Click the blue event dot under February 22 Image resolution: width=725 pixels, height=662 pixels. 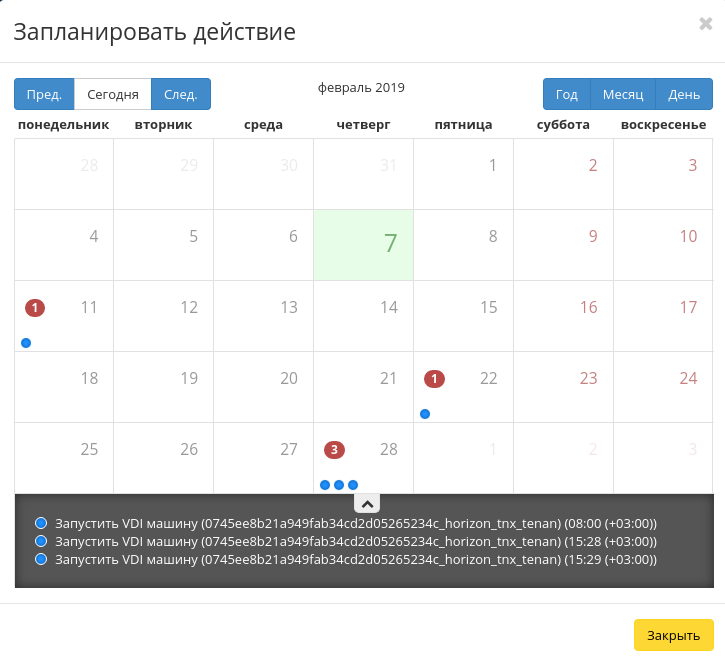click(x=425, y=414)
